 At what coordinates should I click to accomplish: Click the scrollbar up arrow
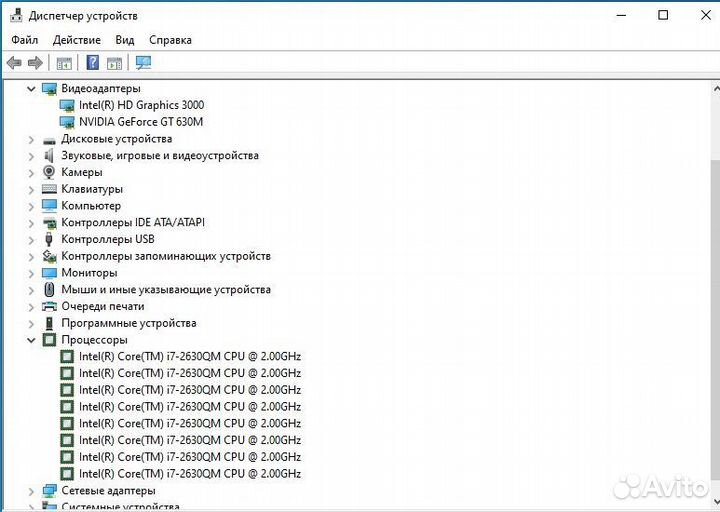pos(715,89)
